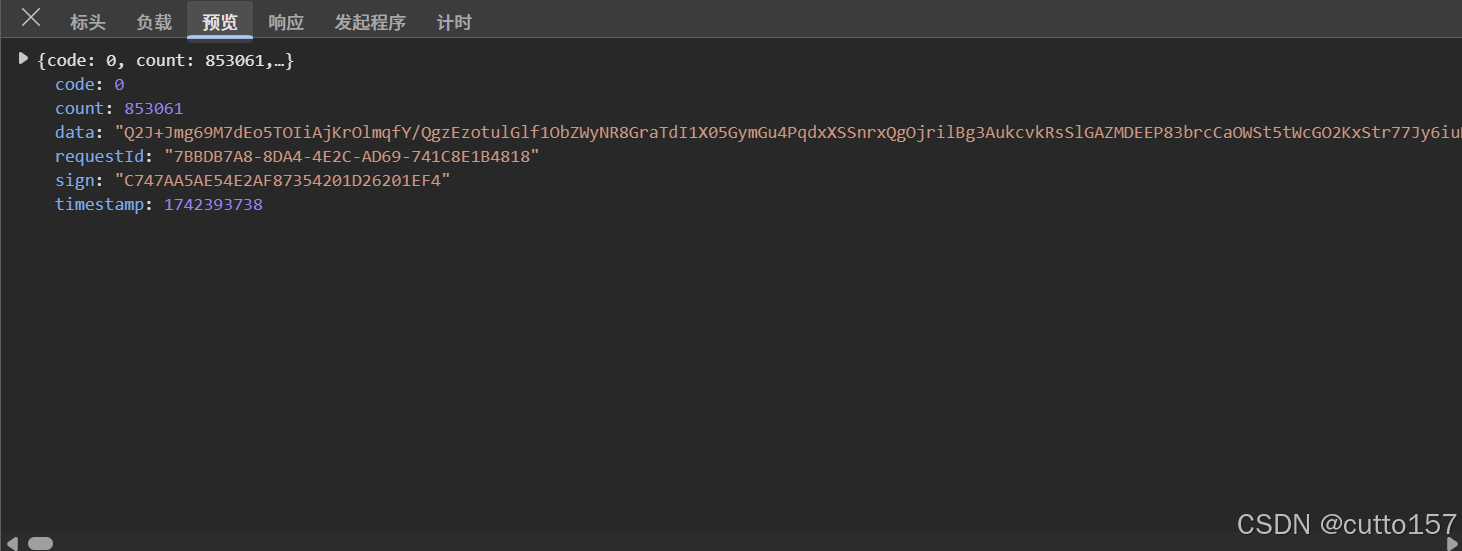Switch to the 响应 tab
The width and height of the screenshot is (1462, 551).
(286, 22)
